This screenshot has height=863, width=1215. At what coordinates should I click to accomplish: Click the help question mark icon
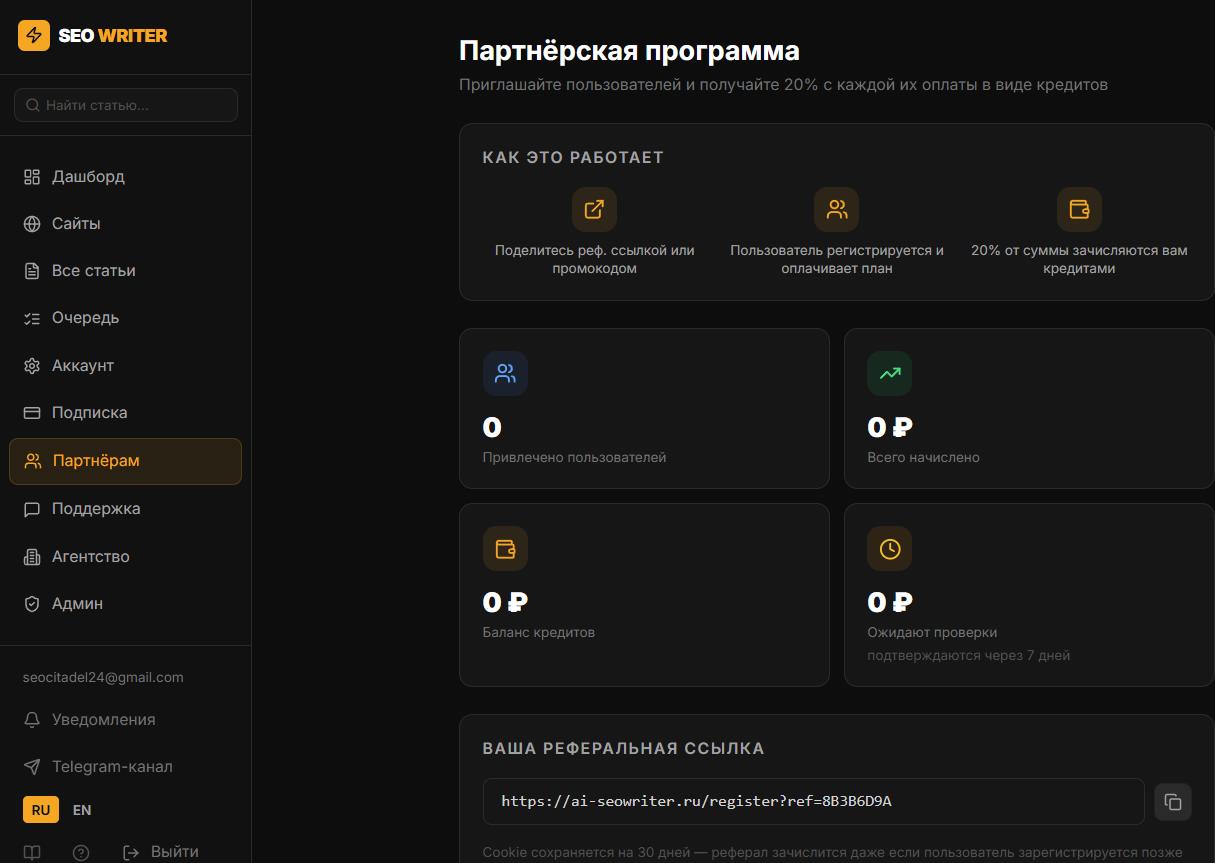[x=81, y=852]
